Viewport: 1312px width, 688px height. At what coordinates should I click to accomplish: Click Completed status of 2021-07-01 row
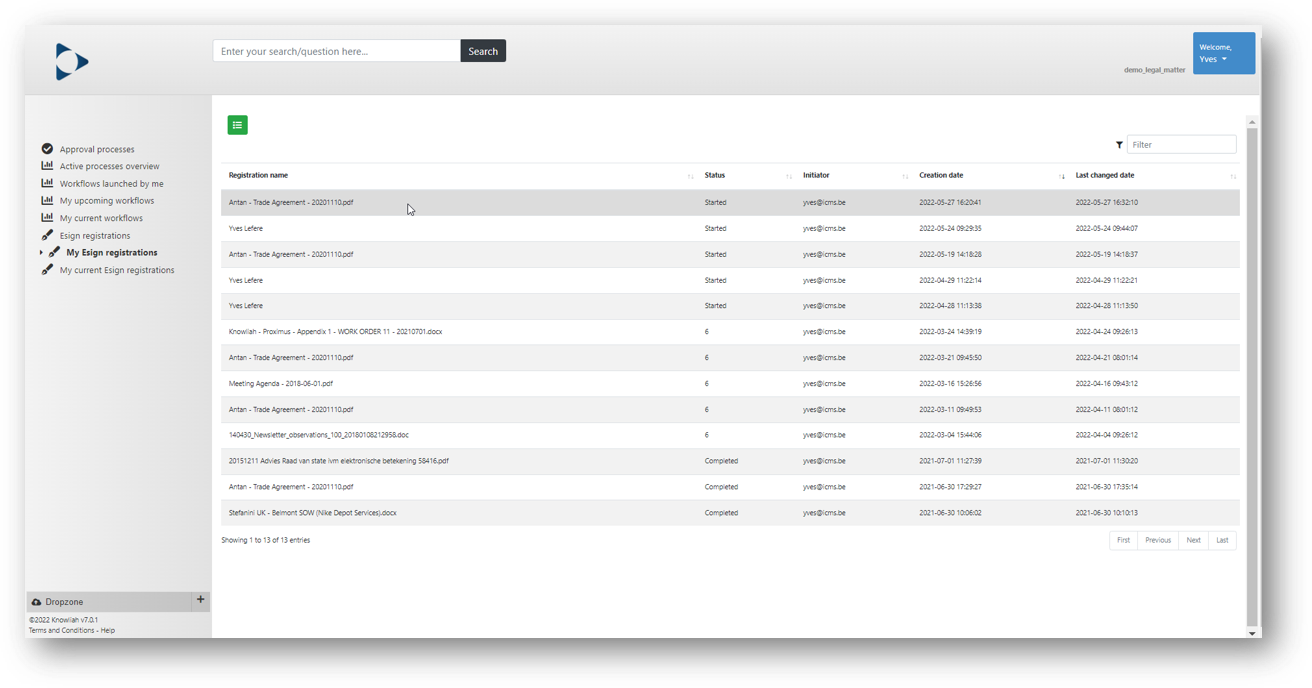721,461
